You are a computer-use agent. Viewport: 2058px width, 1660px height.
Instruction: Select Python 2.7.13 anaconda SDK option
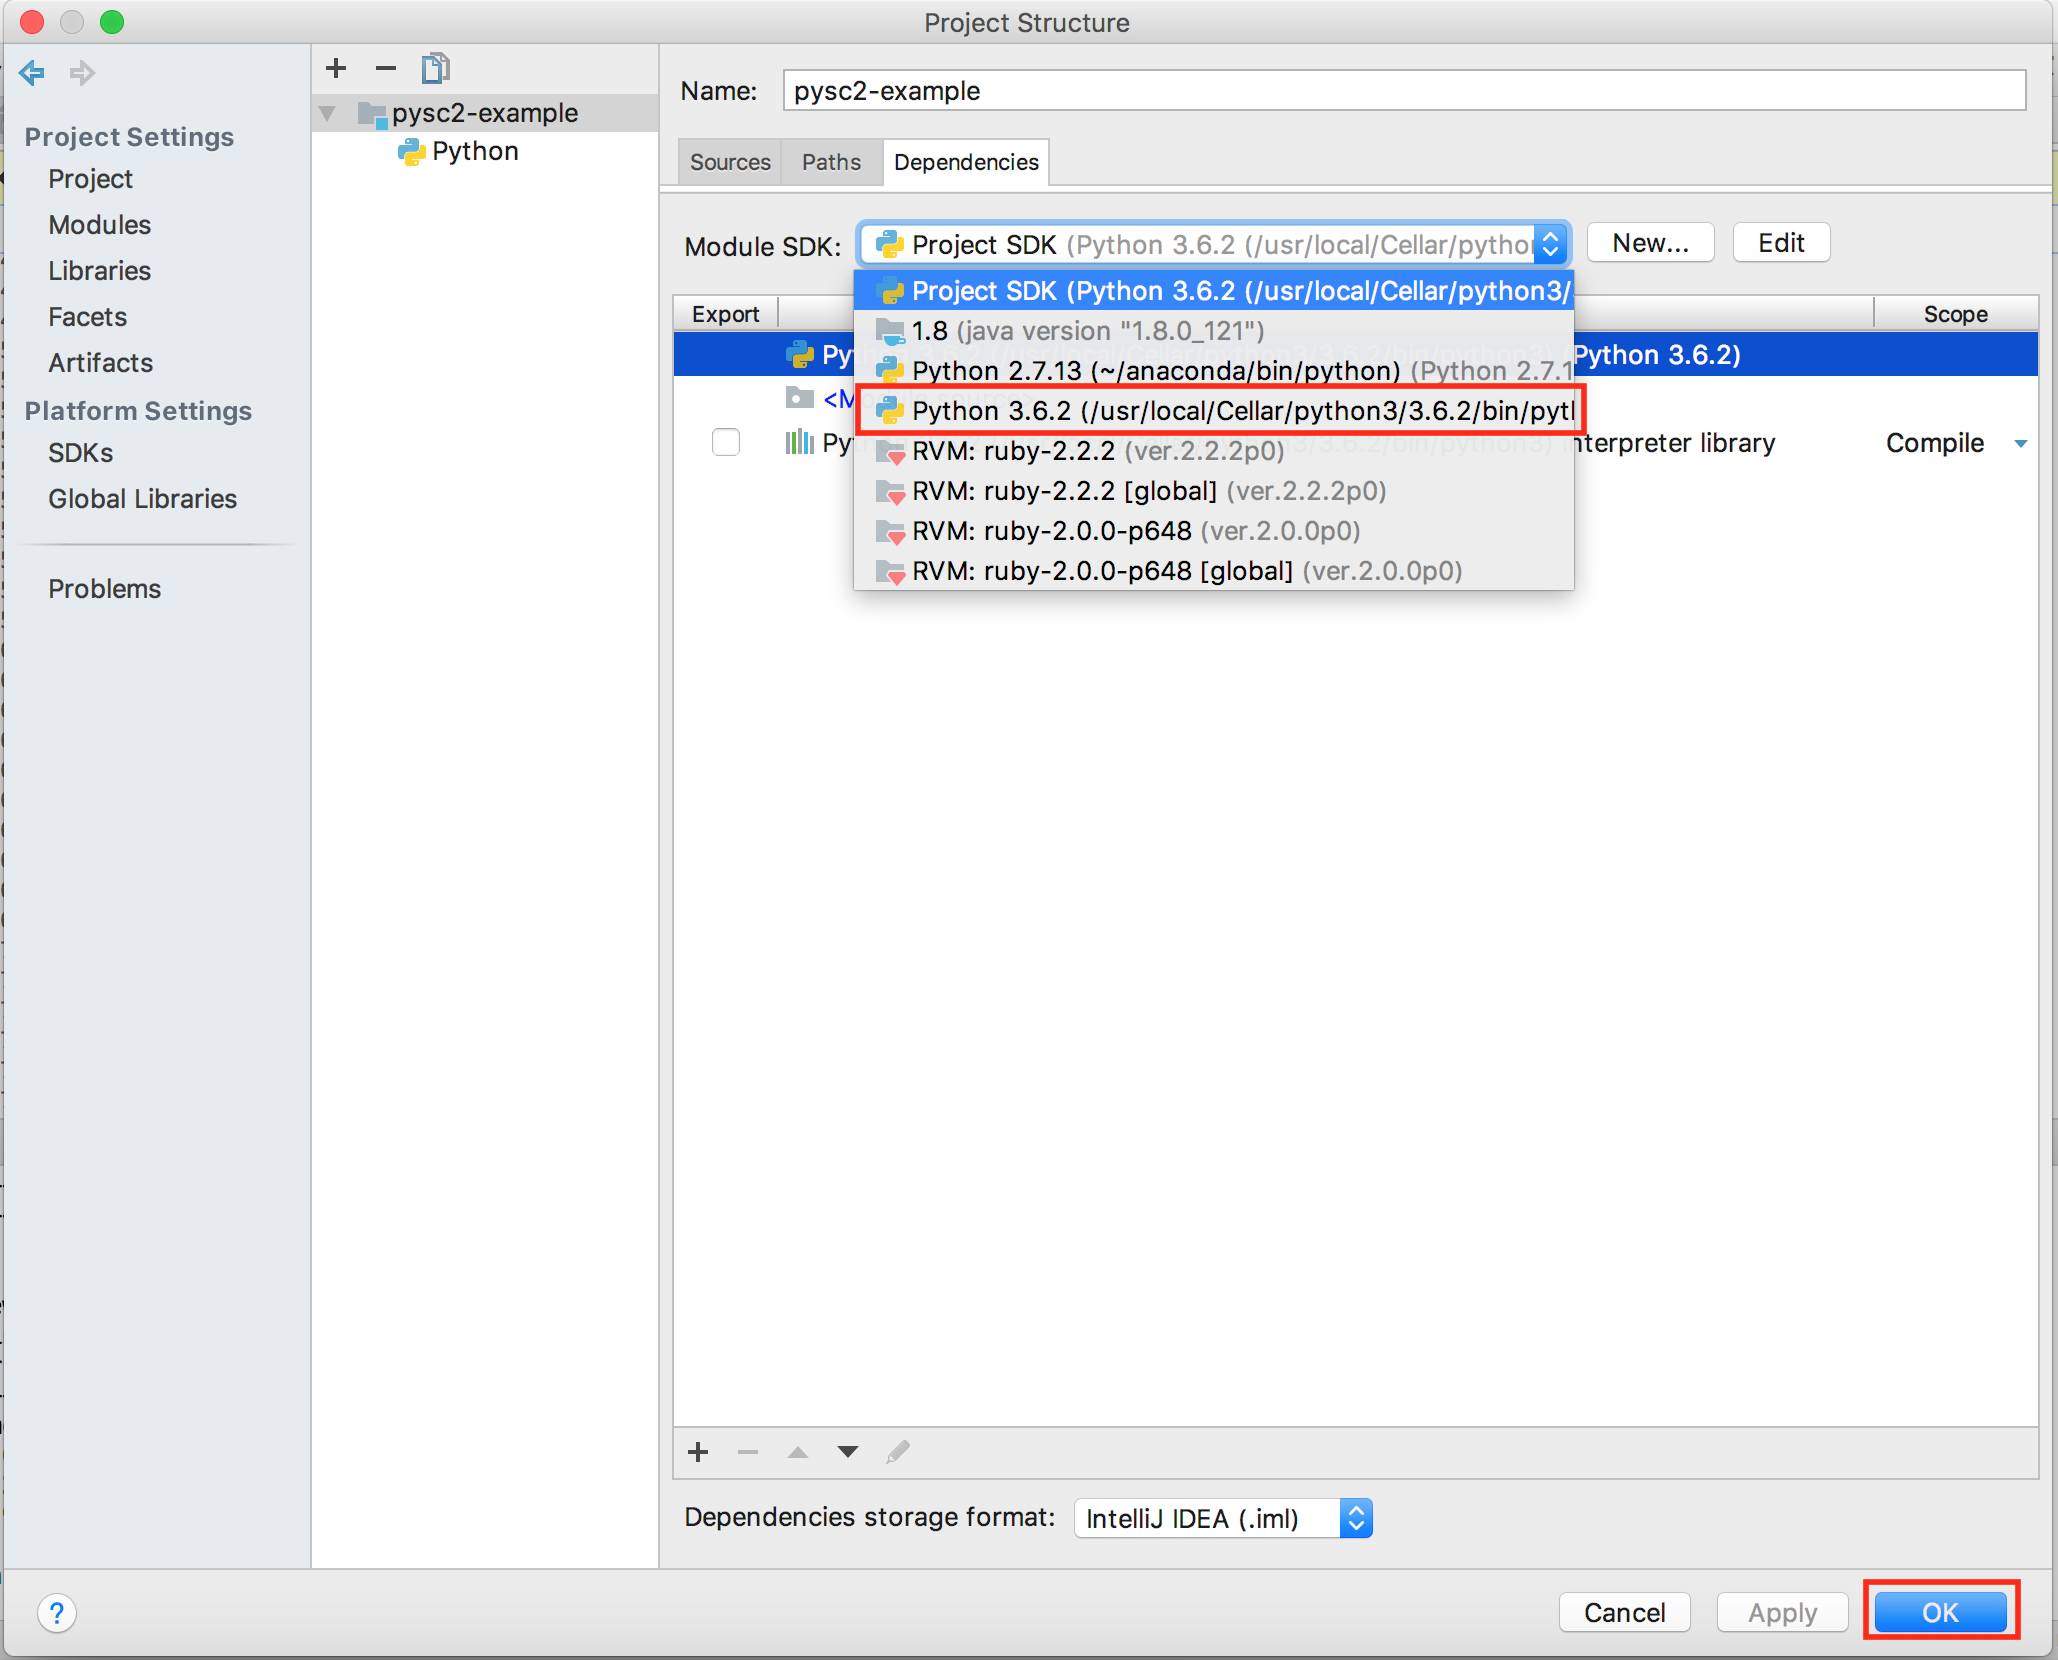click(1155, 371)
